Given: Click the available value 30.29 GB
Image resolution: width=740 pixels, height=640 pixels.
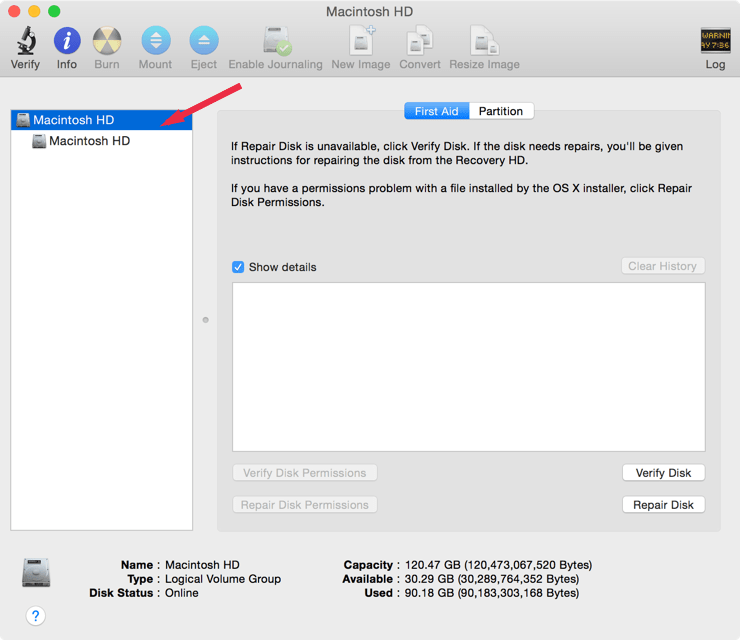Looking at the screenshot, I should [429, 579].
